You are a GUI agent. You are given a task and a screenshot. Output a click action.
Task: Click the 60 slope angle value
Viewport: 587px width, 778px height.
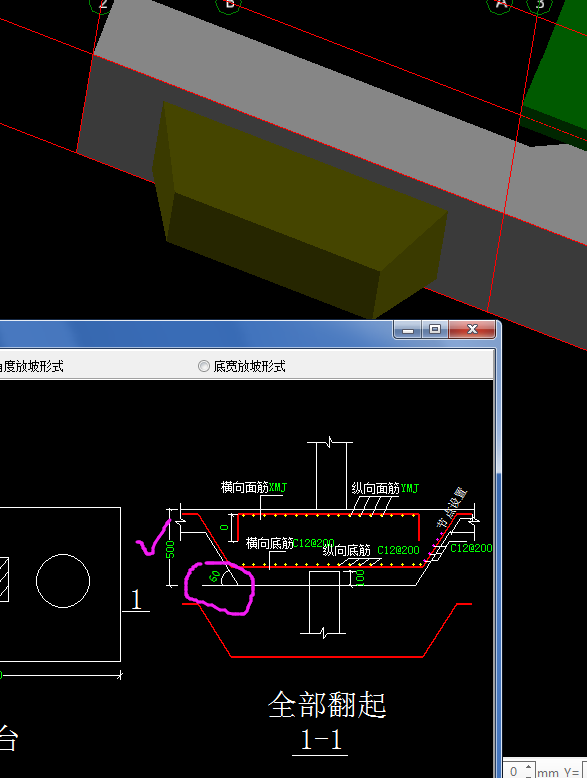[214, 577]
